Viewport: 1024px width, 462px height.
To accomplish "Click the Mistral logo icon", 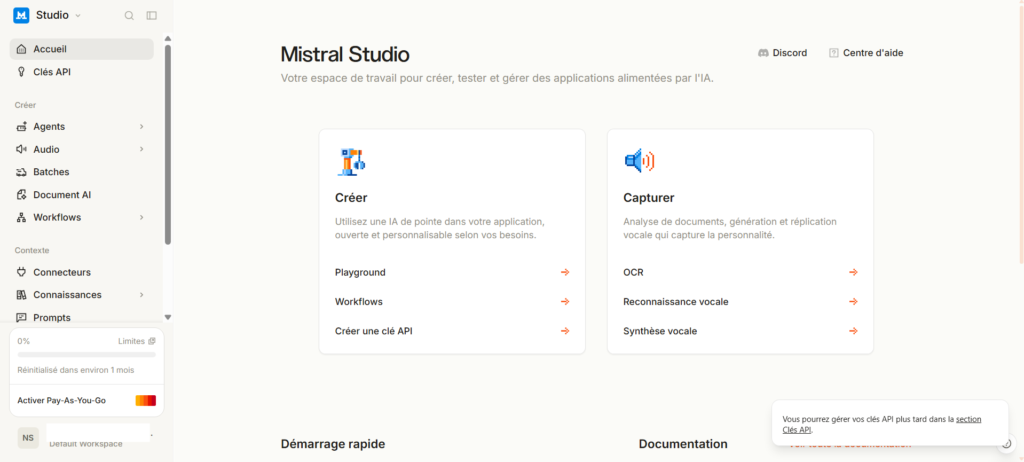I will pos(22,15).
